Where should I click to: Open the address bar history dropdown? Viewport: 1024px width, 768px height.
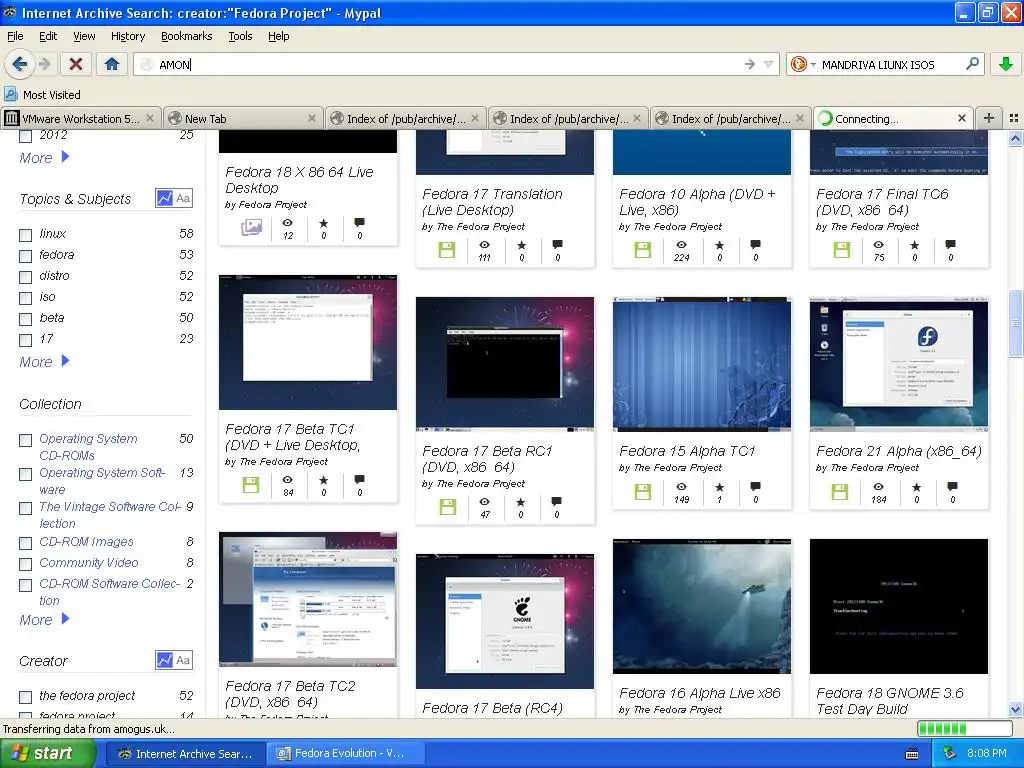coord(769,64)
